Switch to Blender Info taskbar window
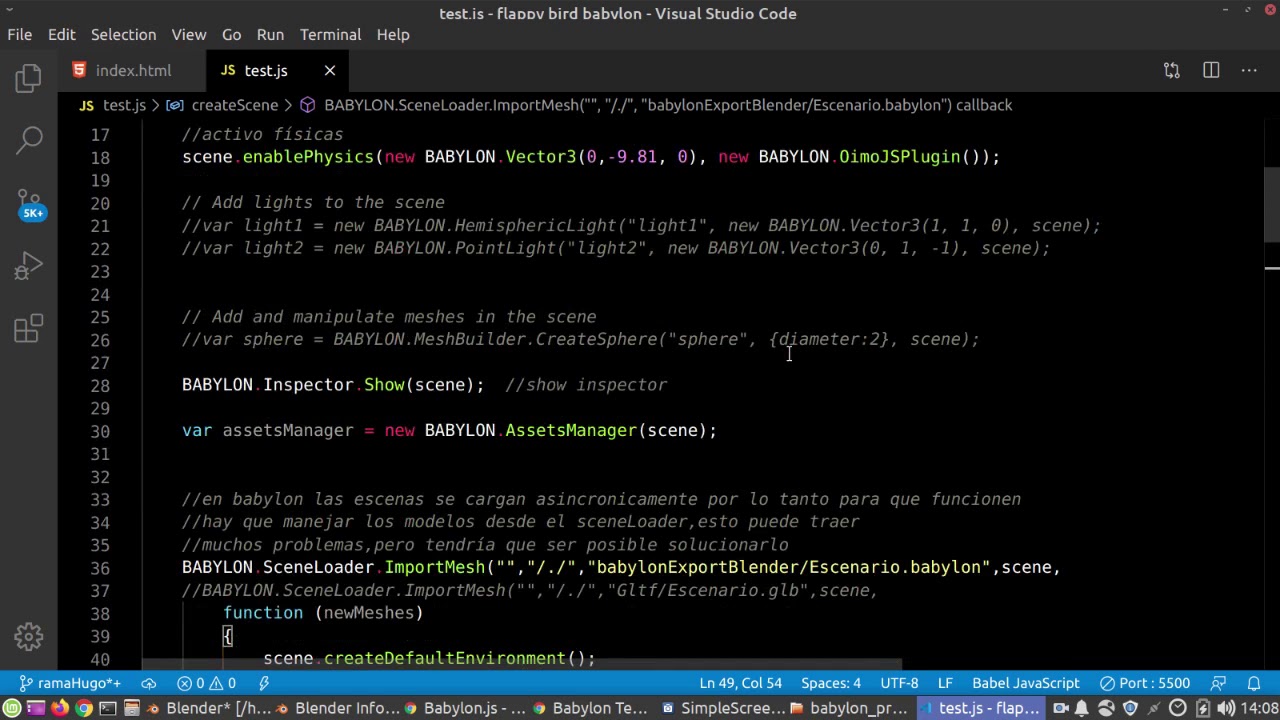1280x720 pixels. (336, 709)
